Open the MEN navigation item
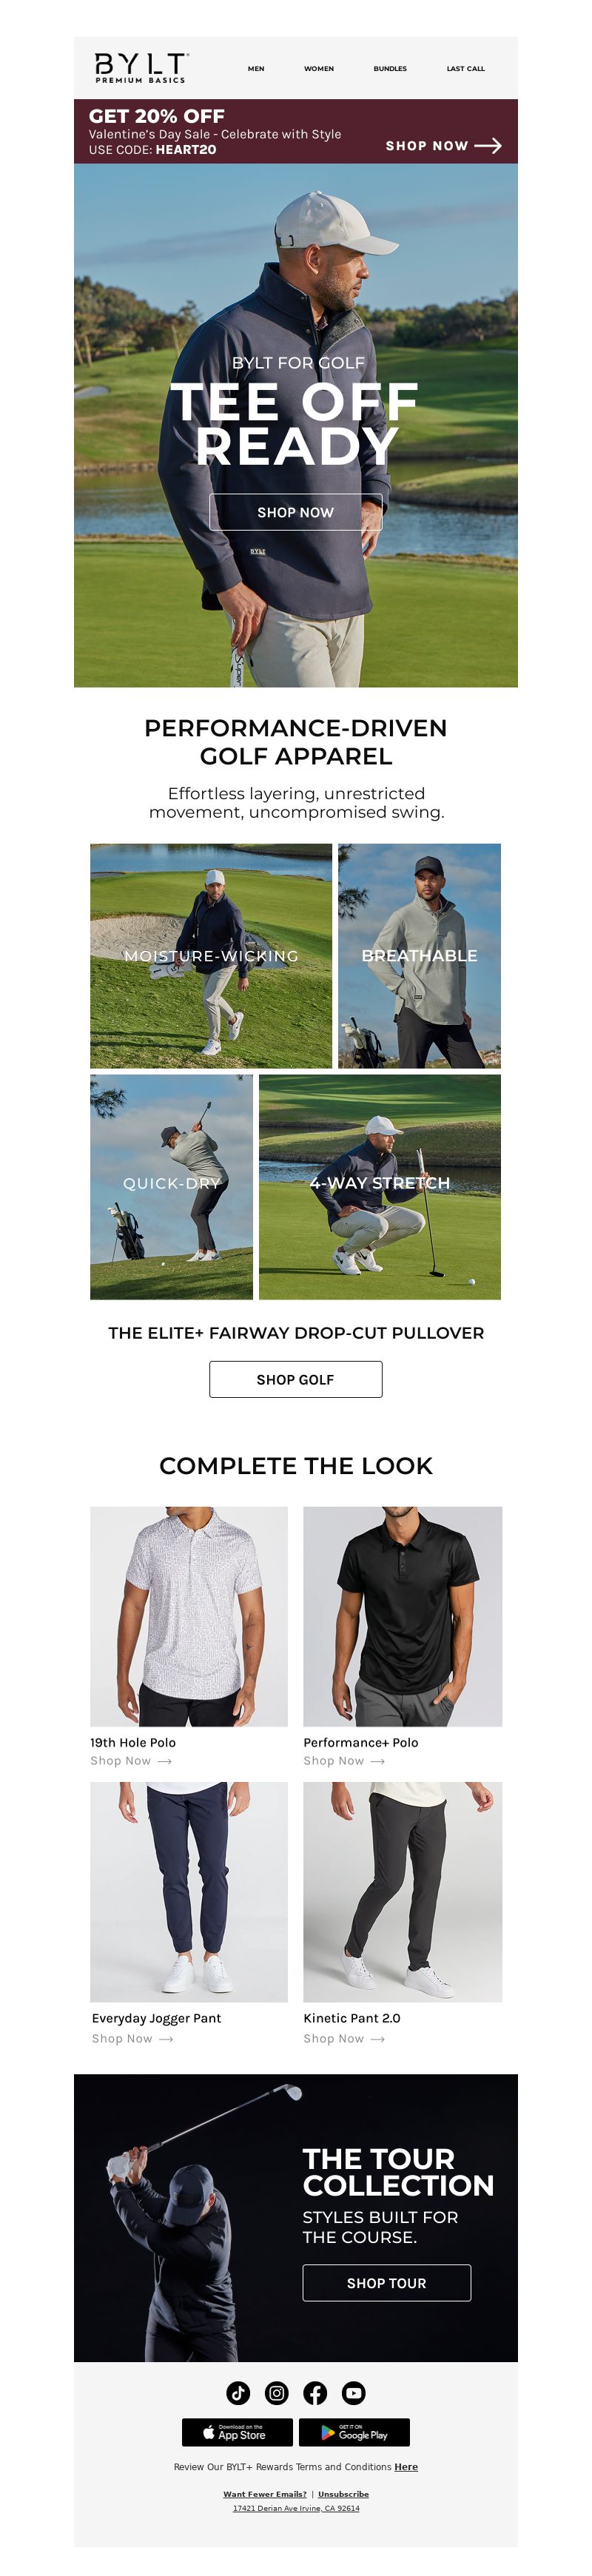The width and height of the screenshot is (592, 2576). coord(256,69)
